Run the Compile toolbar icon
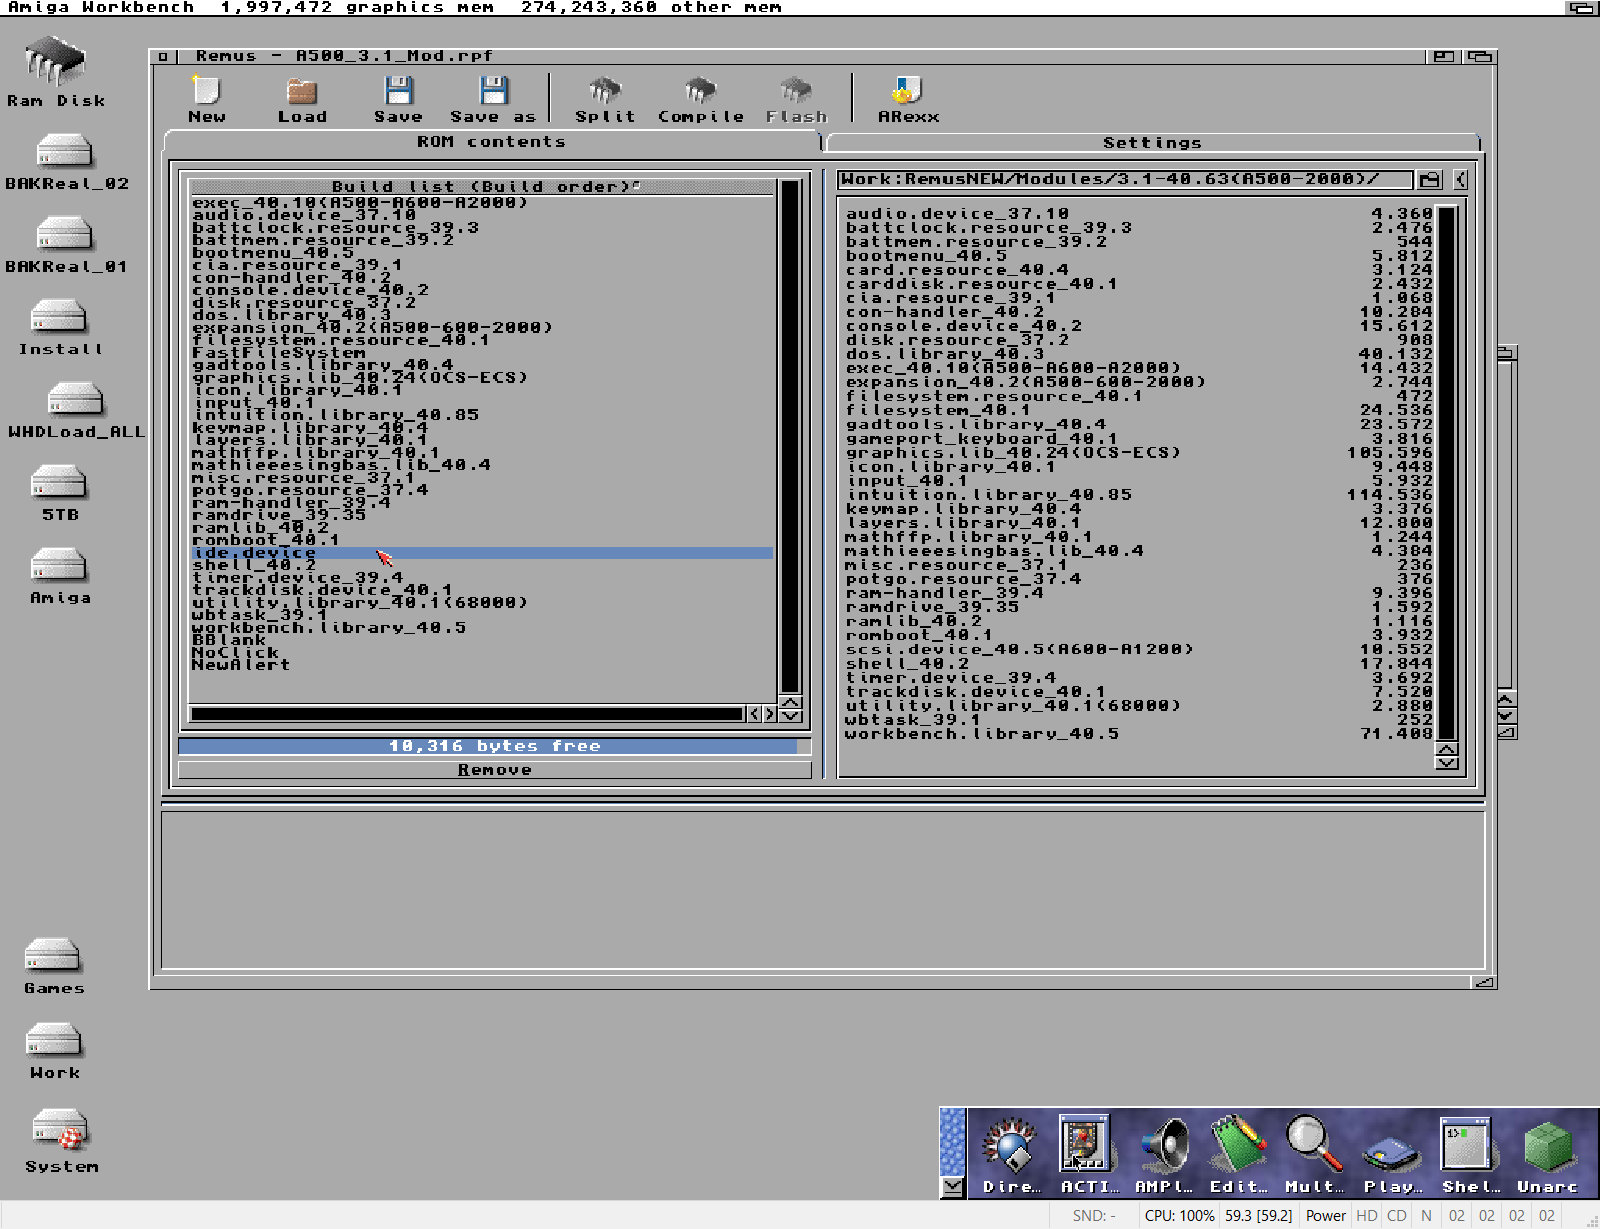1600x1229 pixels. [701, 99]
